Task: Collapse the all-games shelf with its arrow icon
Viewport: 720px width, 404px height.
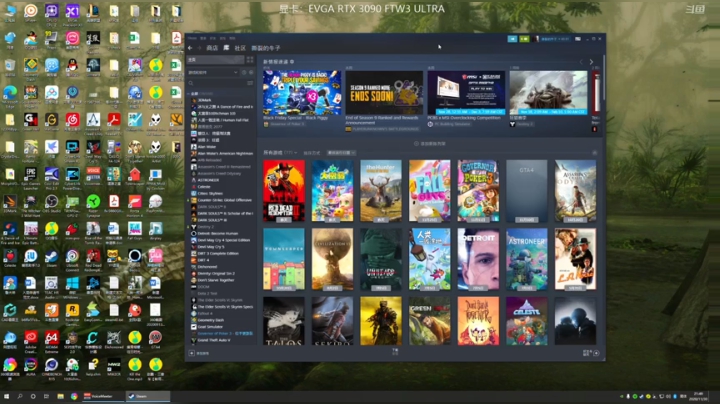Action: click(595, 152)
